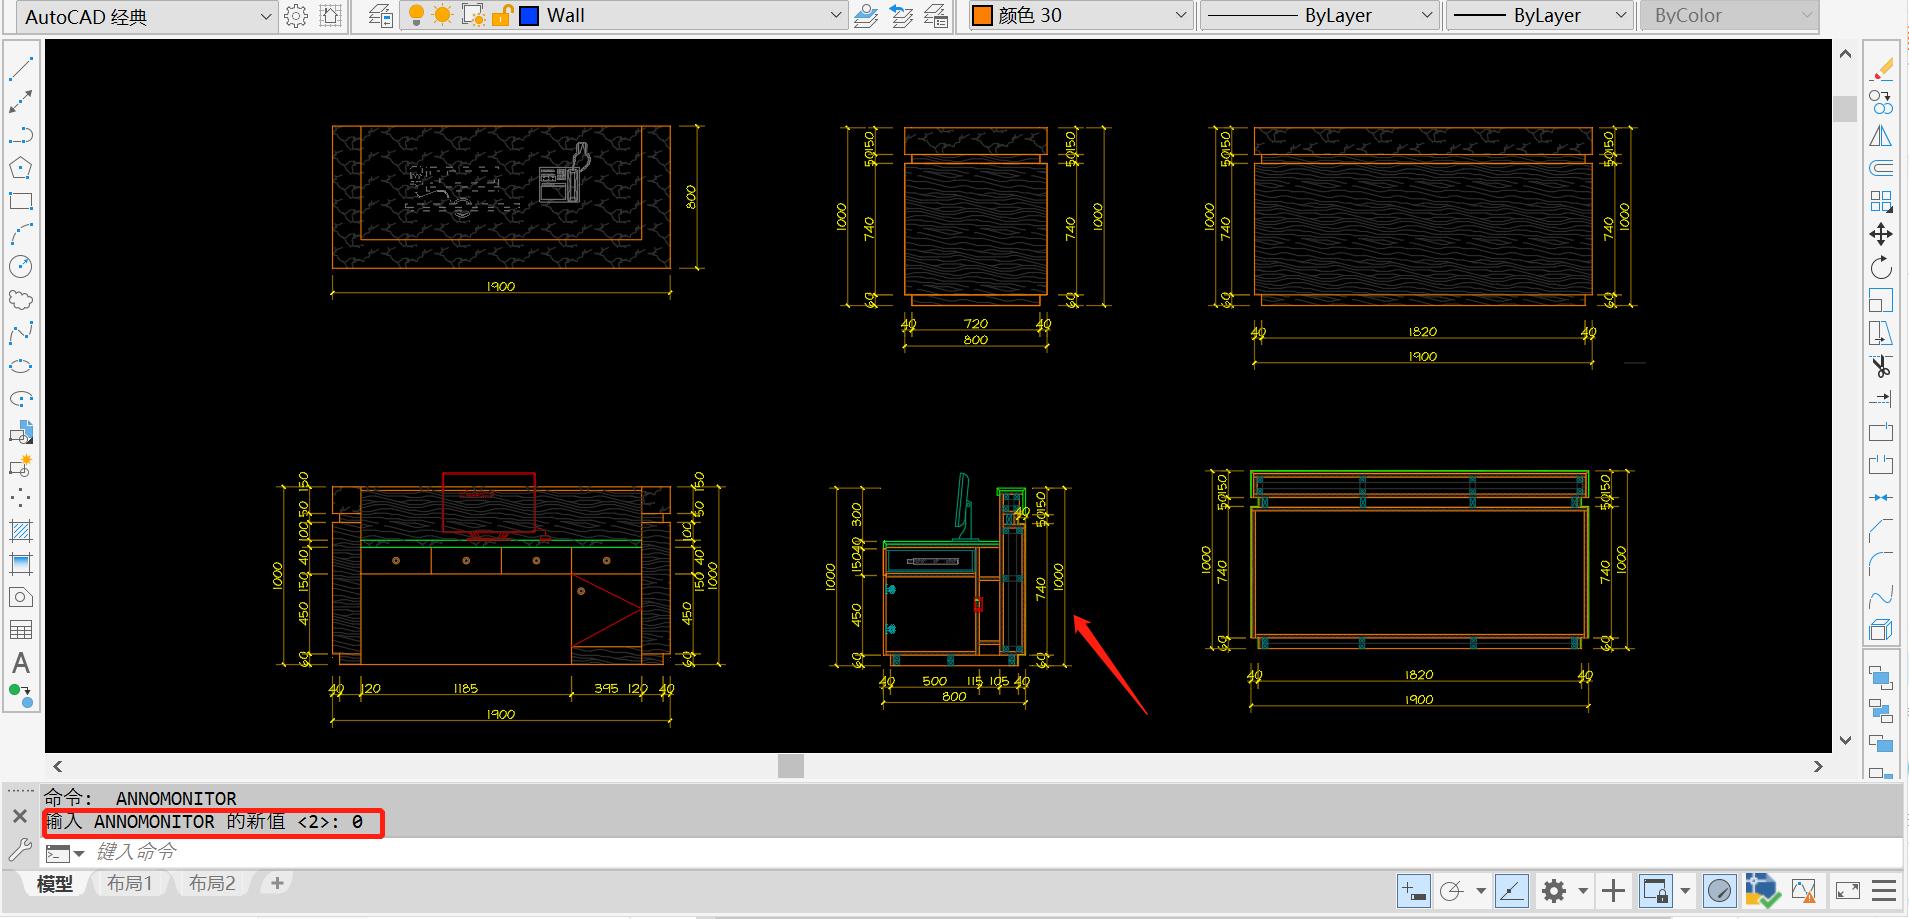
Task: Activate the Hatch tool
Action: click(x=21, y=531)
